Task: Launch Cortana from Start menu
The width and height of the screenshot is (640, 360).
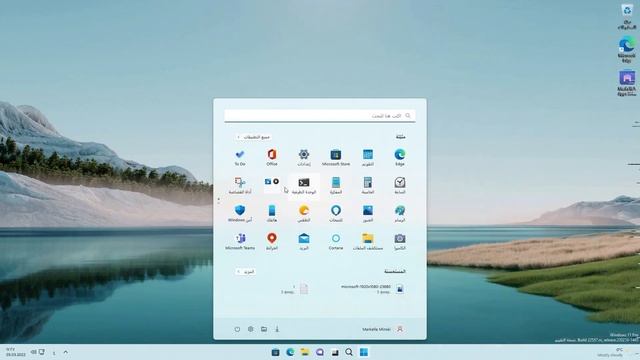Action: click(336, 241)
